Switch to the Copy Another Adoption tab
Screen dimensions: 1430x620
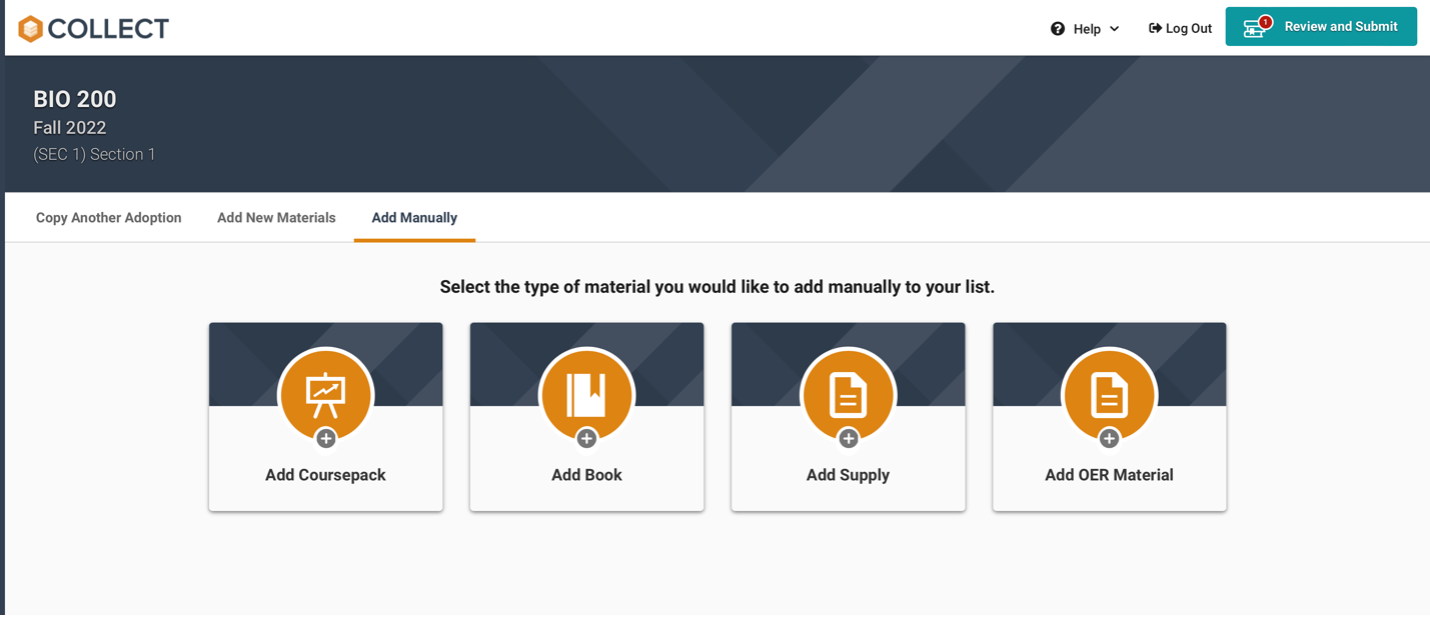pos(108,217)
